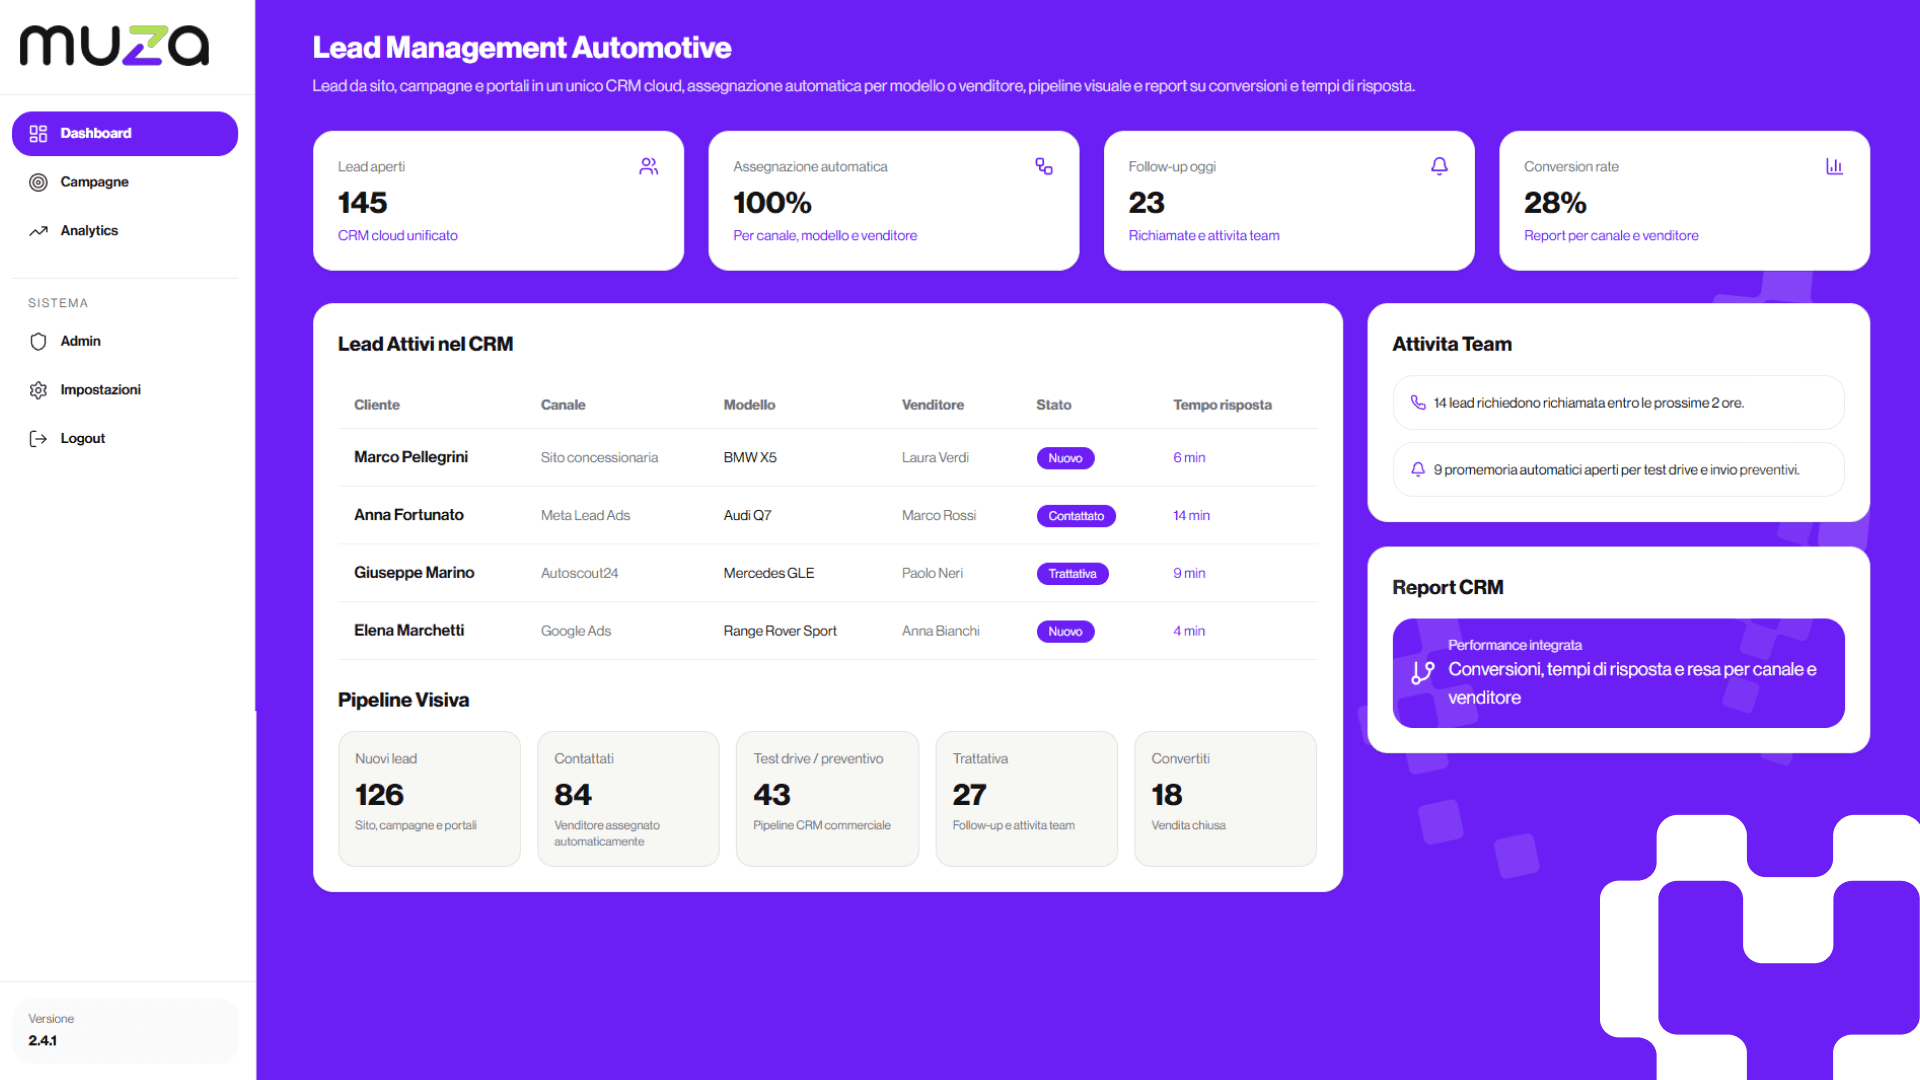
Task: Click the Google Ads channel cell
Action: pos(575,632)
